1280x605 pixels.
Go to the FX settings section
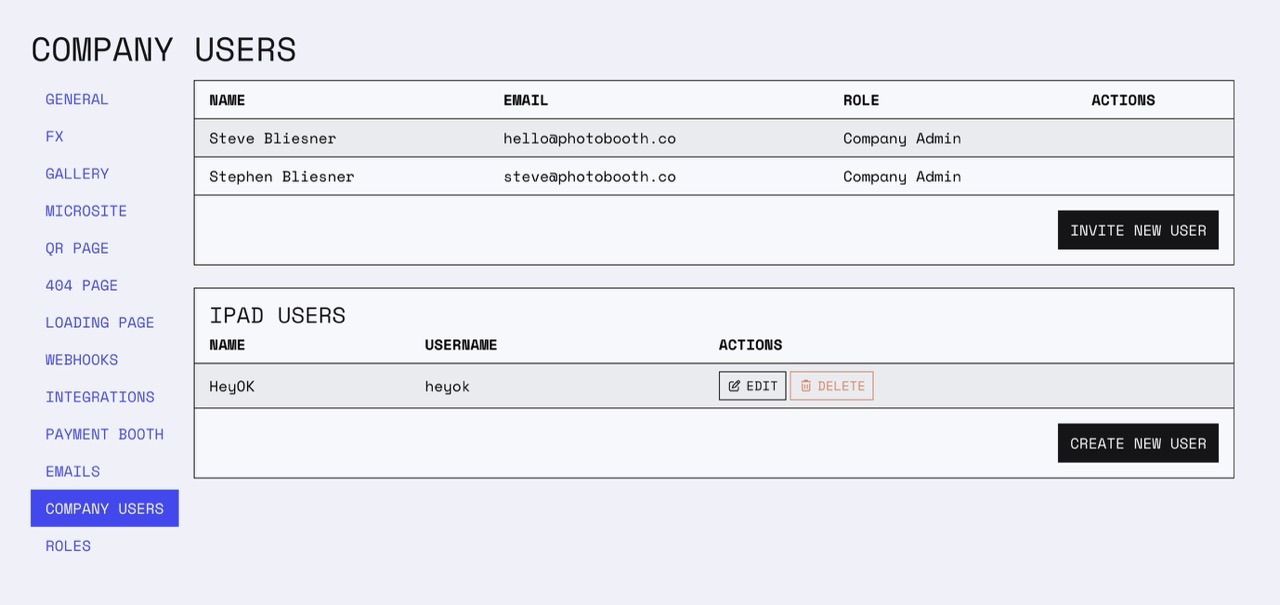[x=54, y=136]
